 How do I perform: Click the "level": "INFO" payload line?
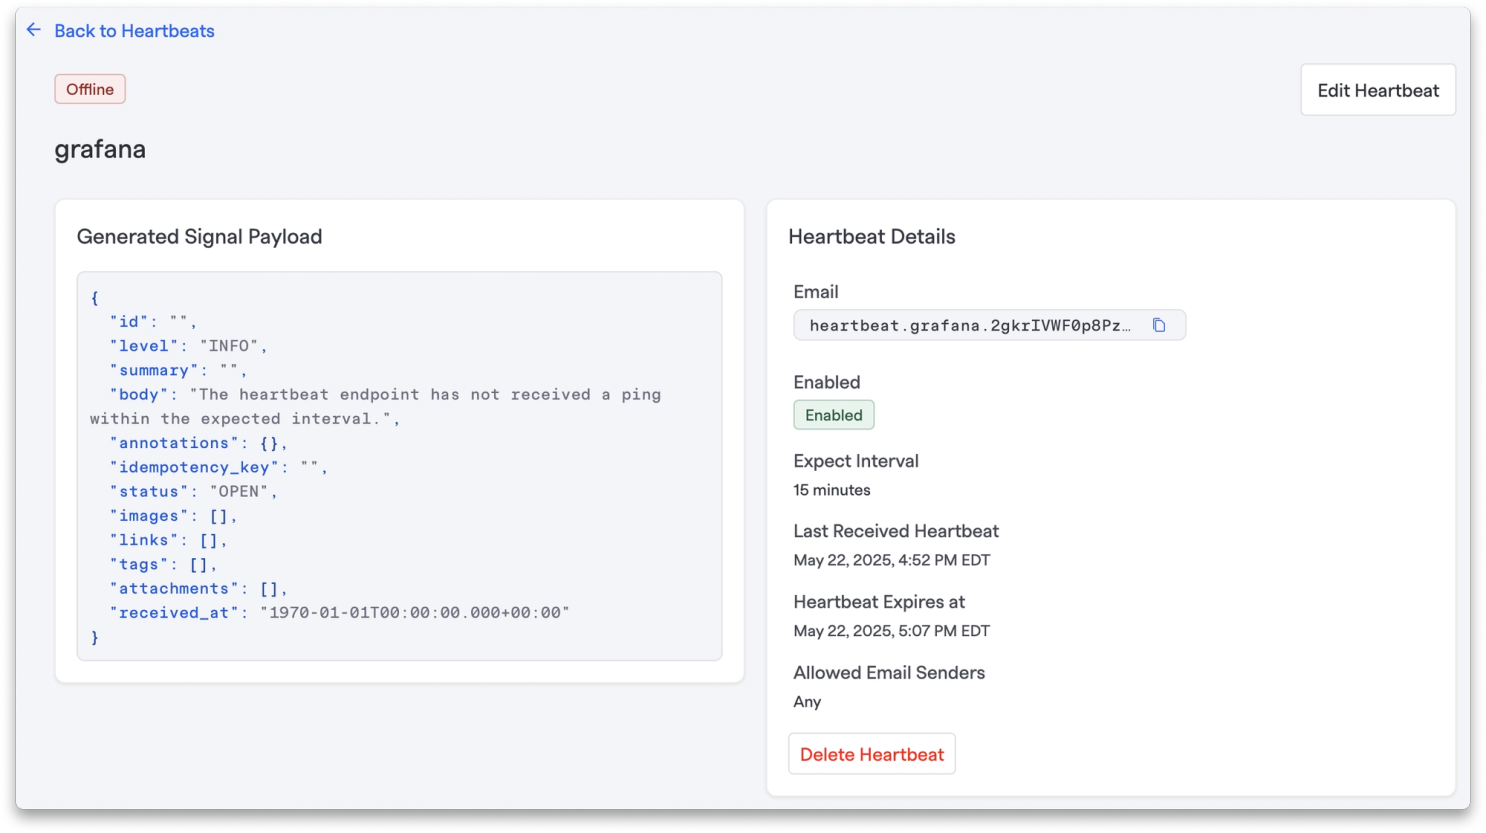(x=189, y=346)
